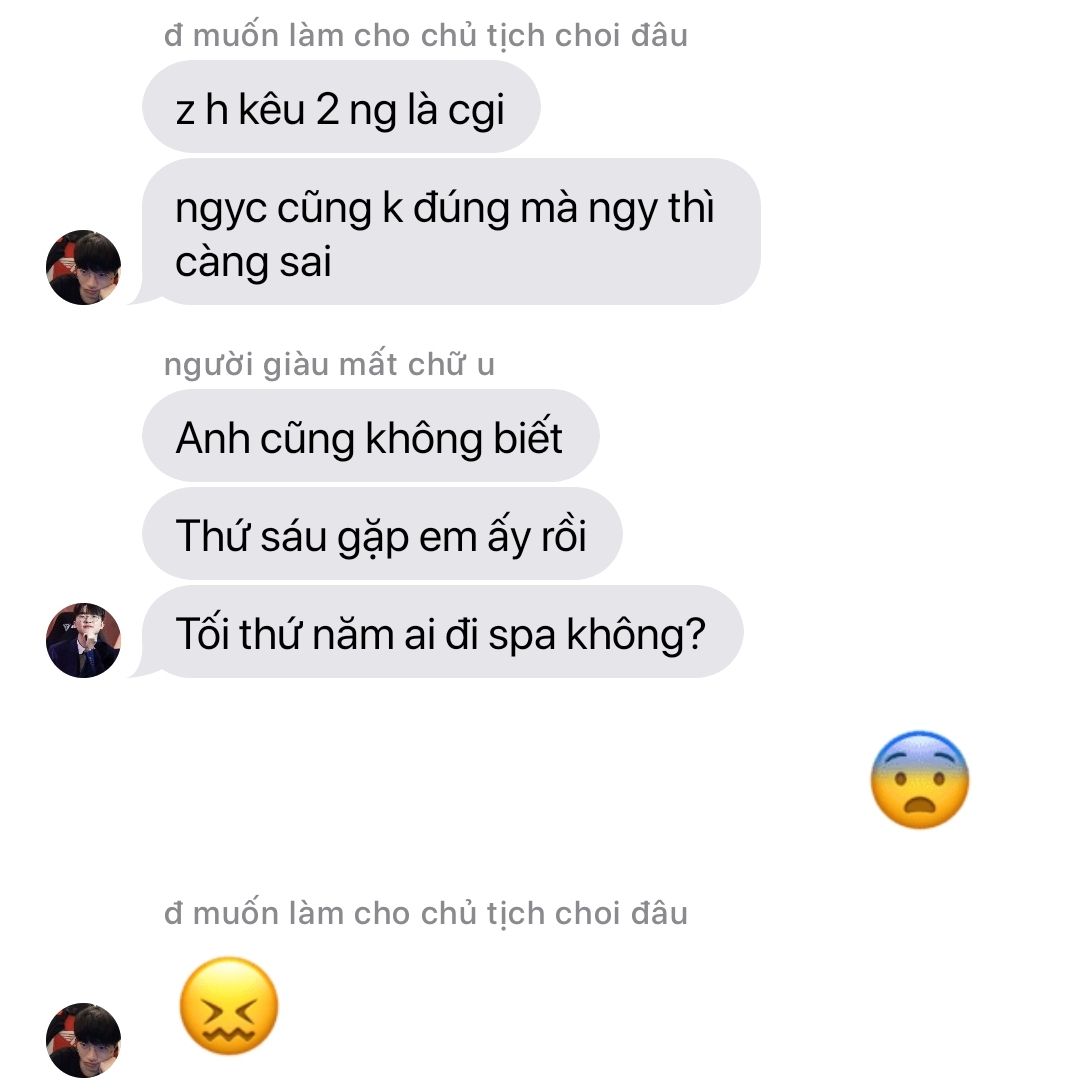The image size is (1080, 1090).
Task: Click the word 'spa' in the last message
Action: [x=521, y=636]
